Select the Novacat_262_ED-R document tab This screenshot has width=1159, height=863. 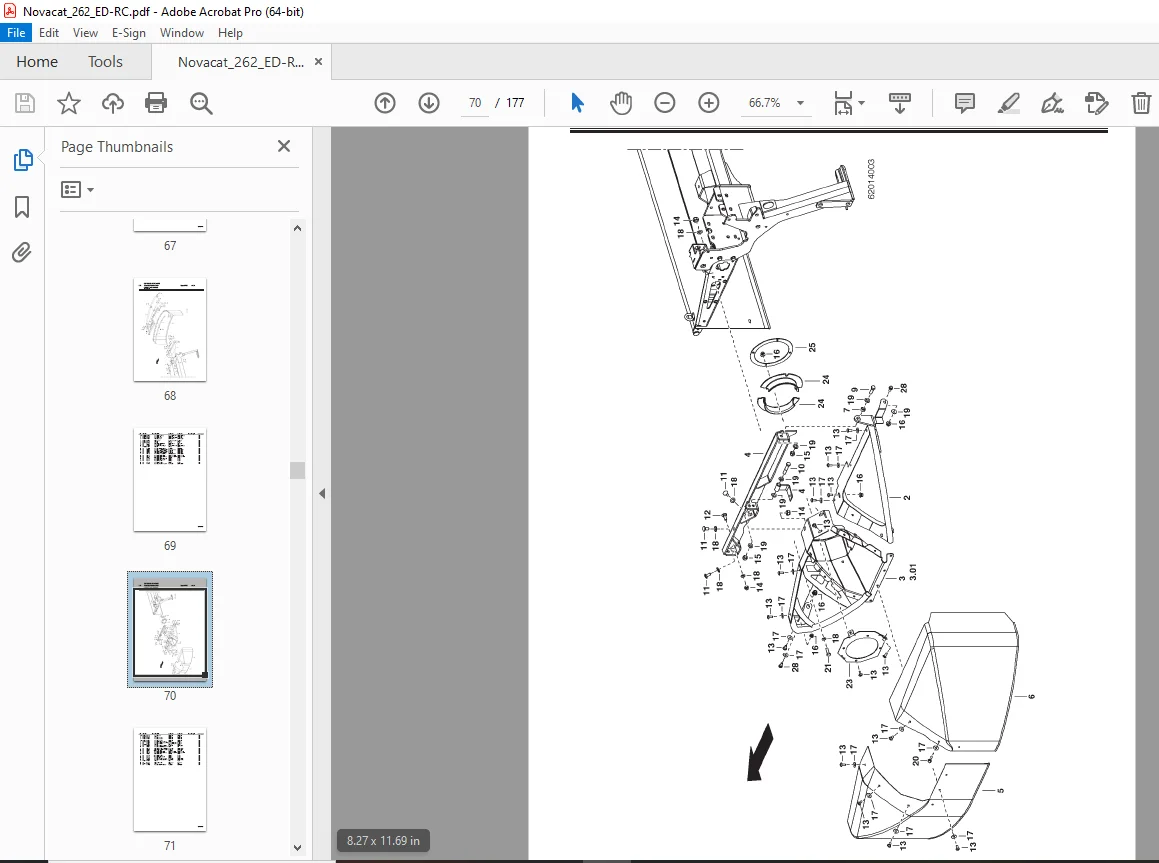pos(241,62)
